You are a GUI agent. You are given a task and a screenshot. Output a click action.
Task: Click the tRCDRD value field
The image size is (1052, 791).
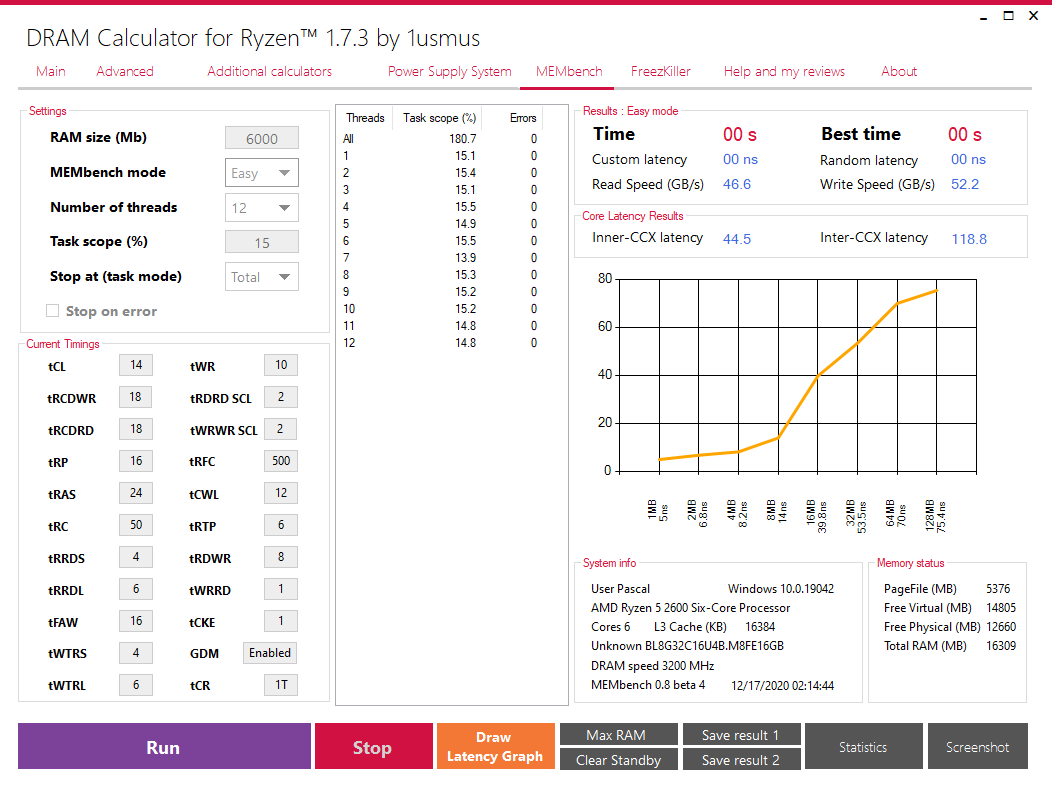pos(136,429)
